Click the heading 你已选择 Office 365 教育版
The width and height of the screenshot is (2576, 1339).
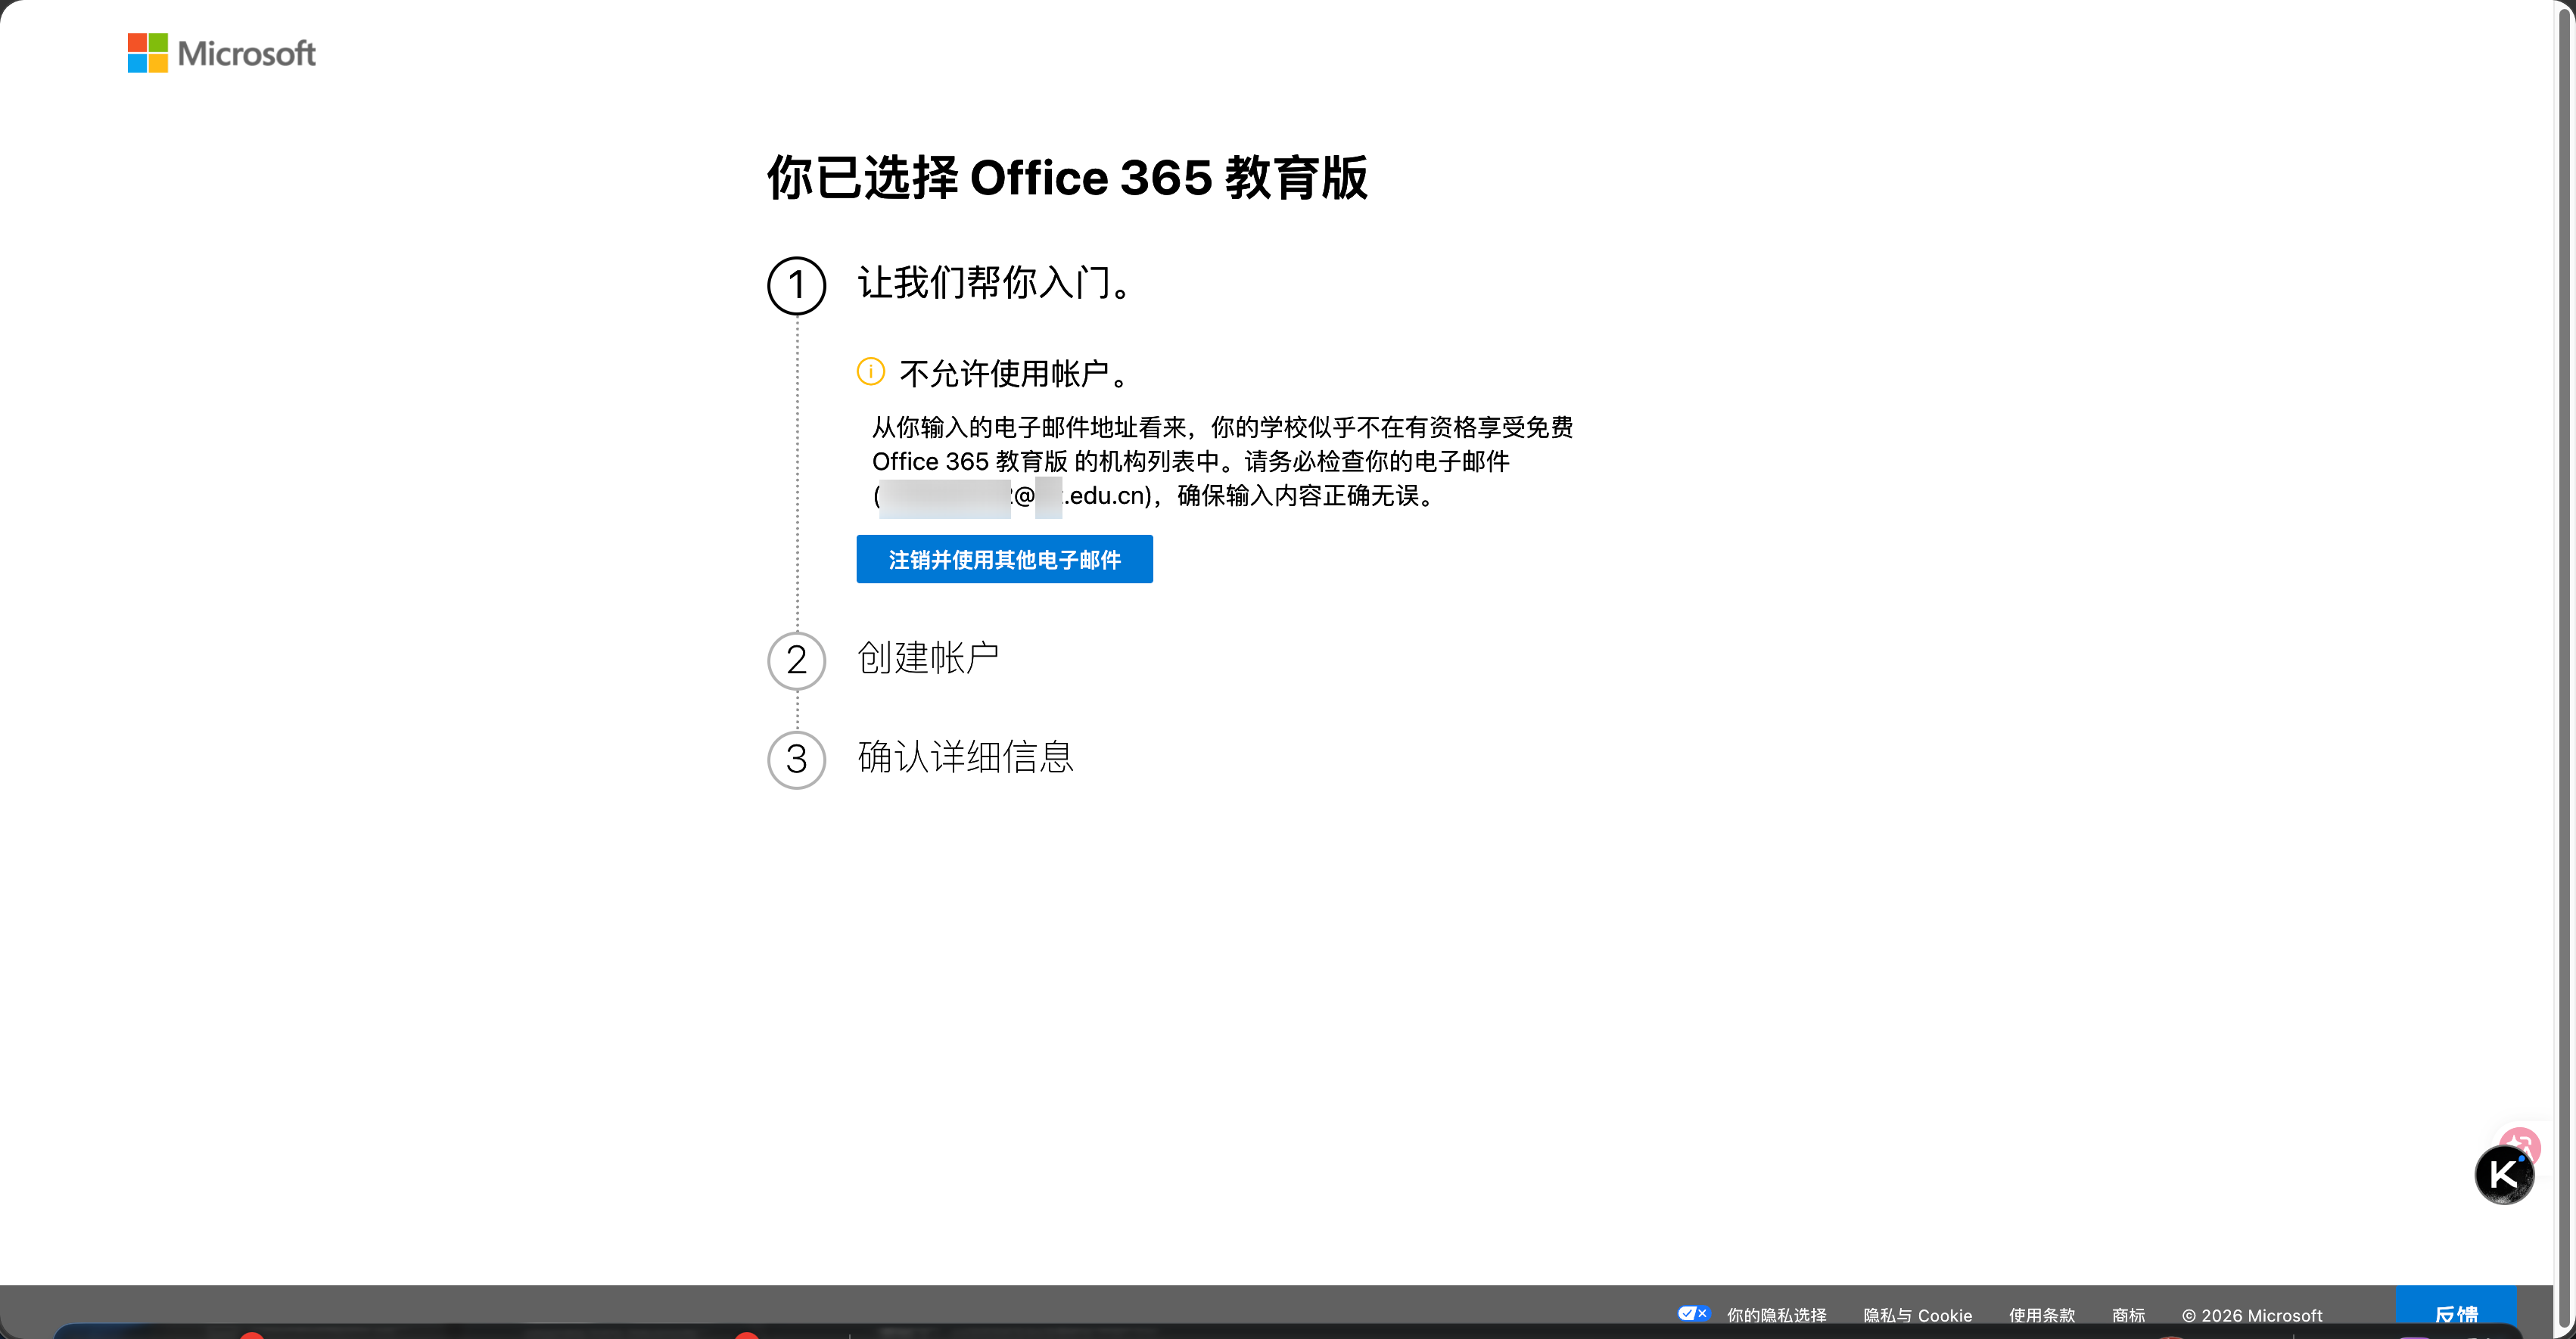point(1067,178)
